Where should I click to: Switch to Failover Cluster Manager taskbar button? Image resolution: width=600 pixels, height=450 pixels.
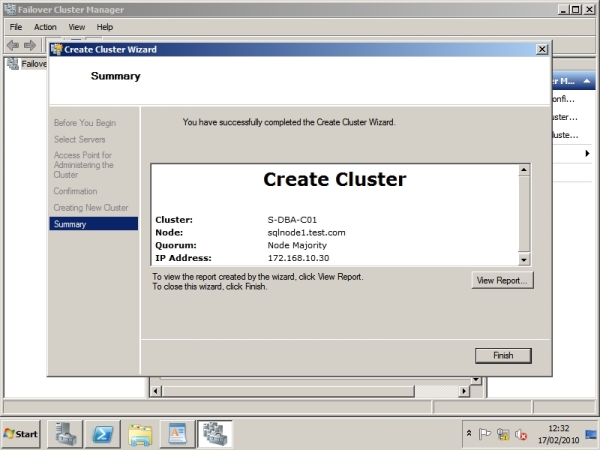pos(215,434)
